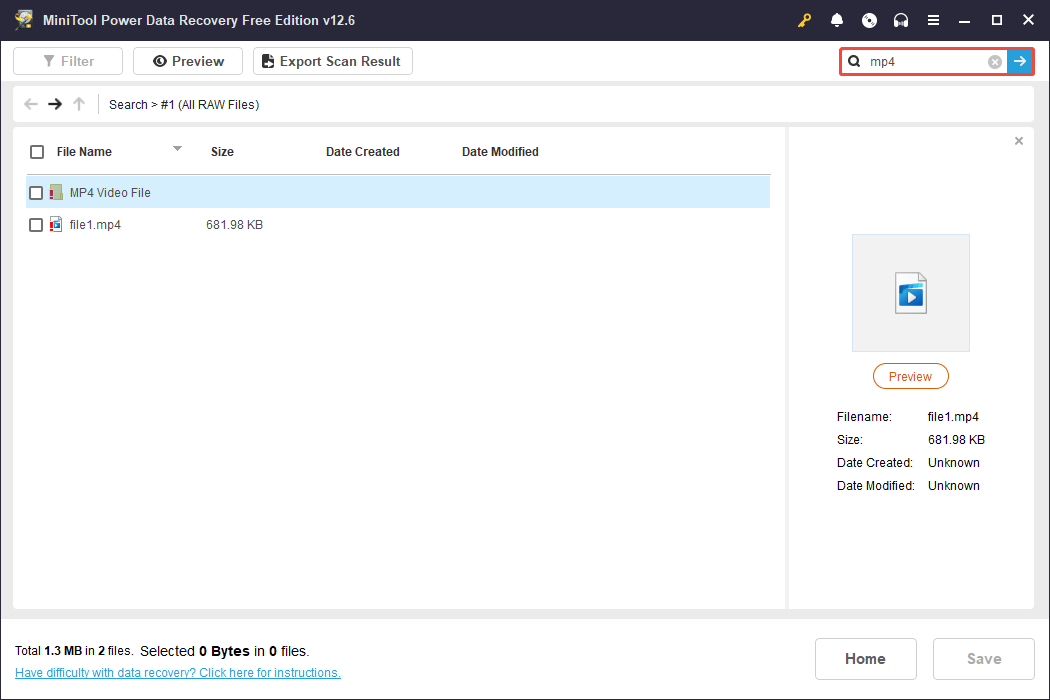
Task: Close the preview panel with its X
Action: pyautogui.click(x=1018, y=140)
